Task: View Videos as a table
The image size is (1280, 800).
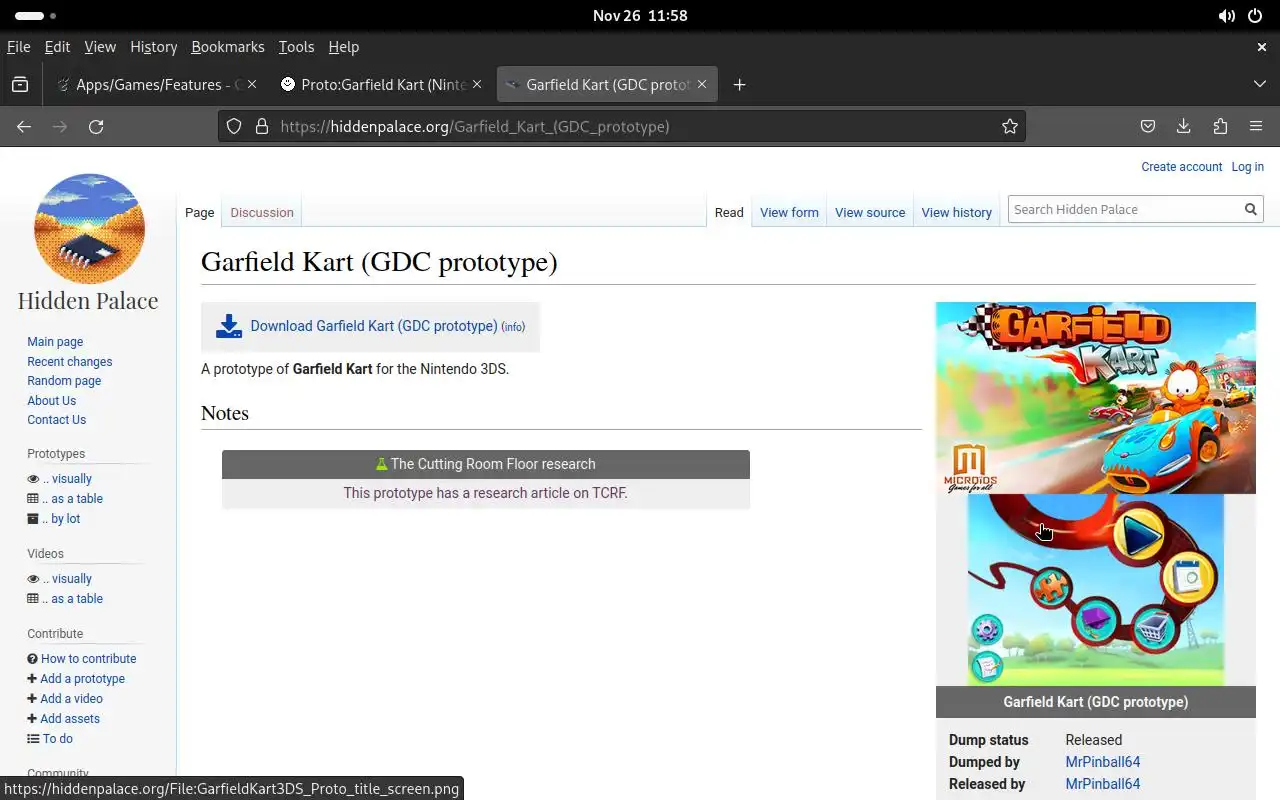Action: (72, 599)
